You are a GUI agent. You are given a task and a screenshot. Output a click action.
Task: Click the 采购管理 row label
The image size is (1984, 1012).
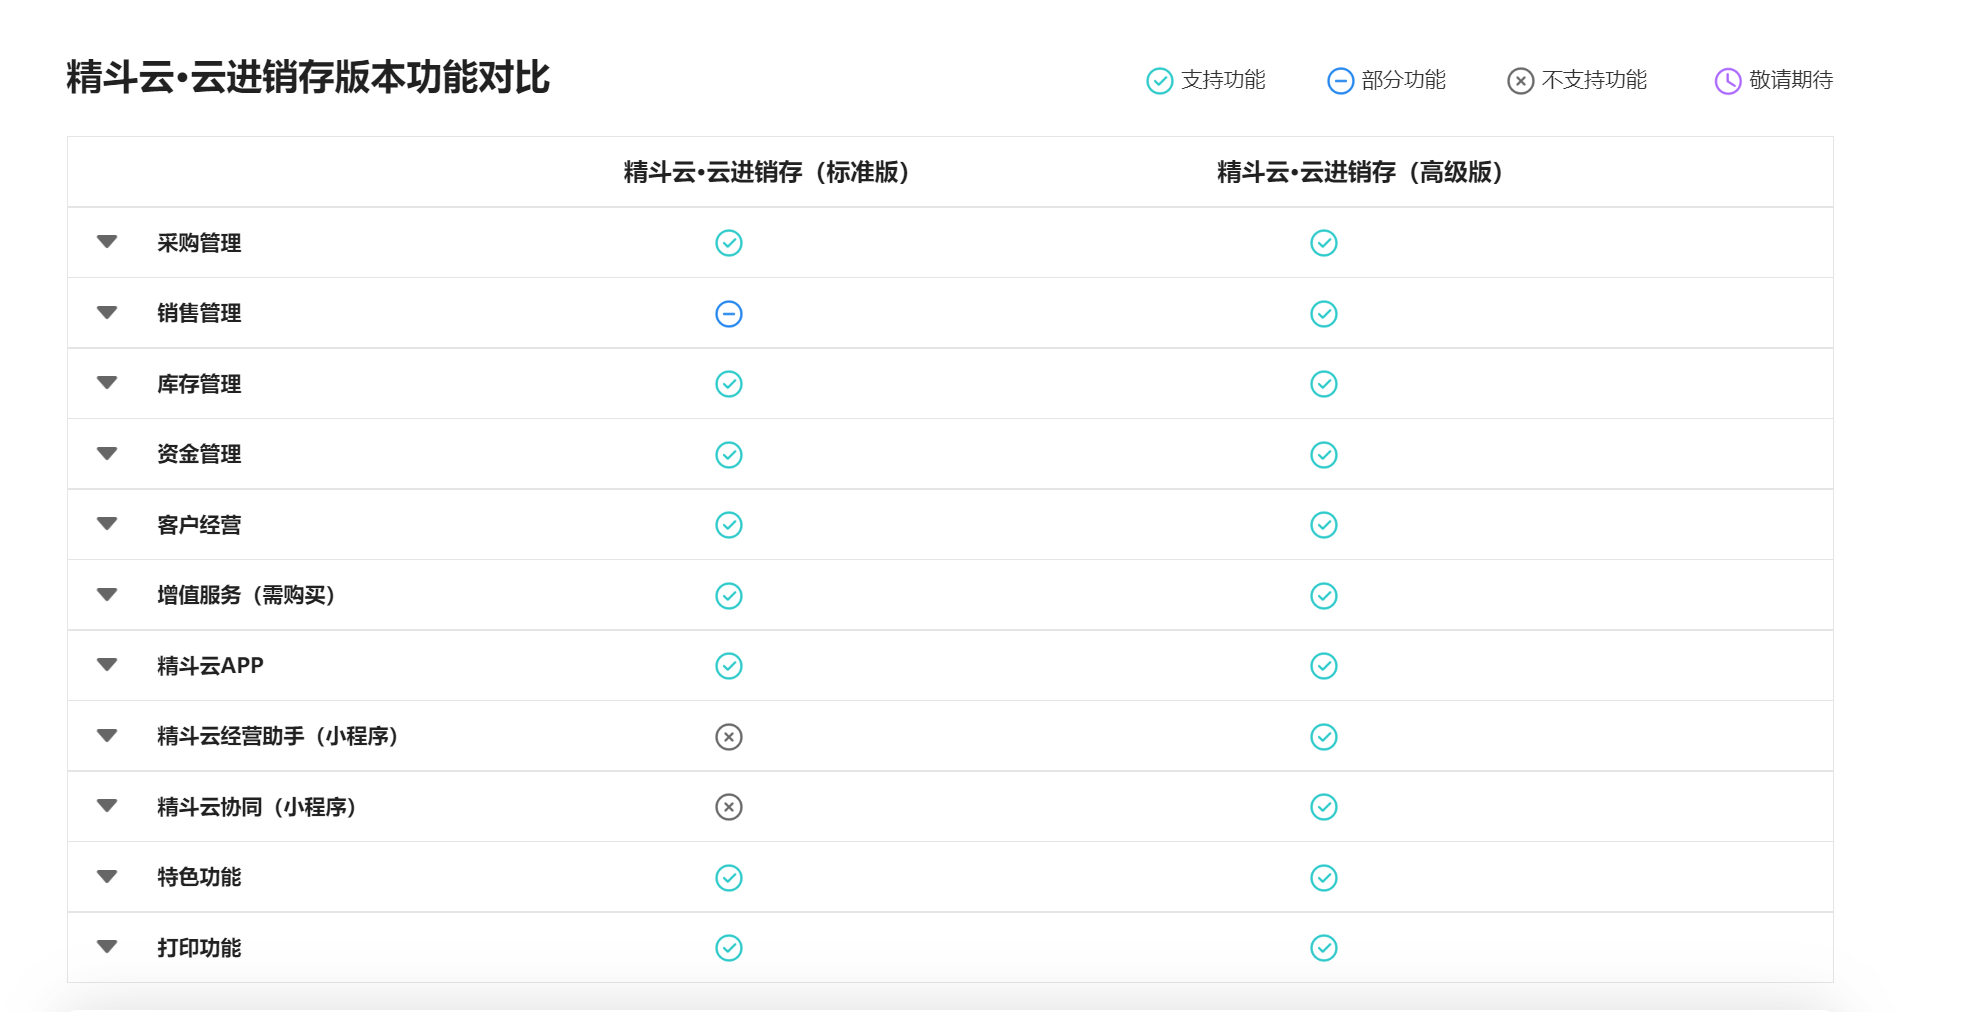(199, 243)
